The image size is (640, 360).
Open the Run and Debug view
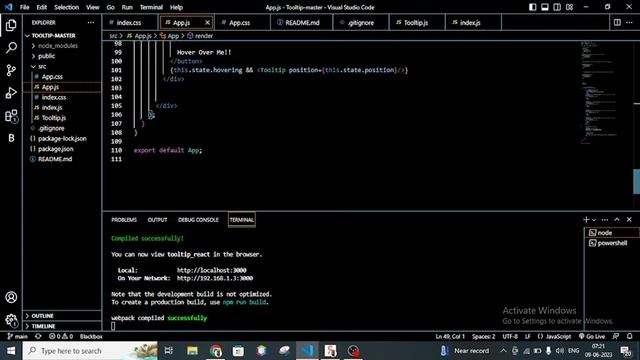point(11,93)
